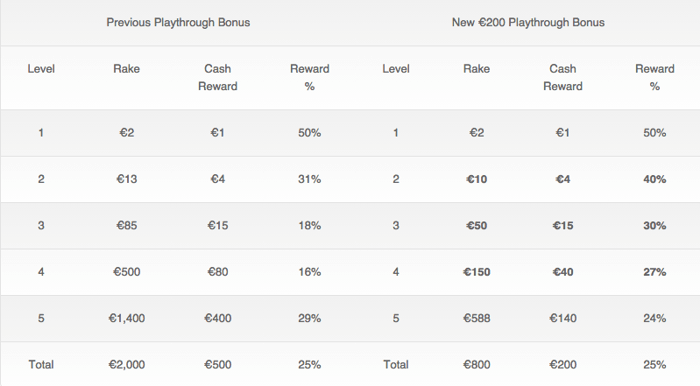Select the €400 cash reward cell
The image size is (700, 386).
(217, 318)
